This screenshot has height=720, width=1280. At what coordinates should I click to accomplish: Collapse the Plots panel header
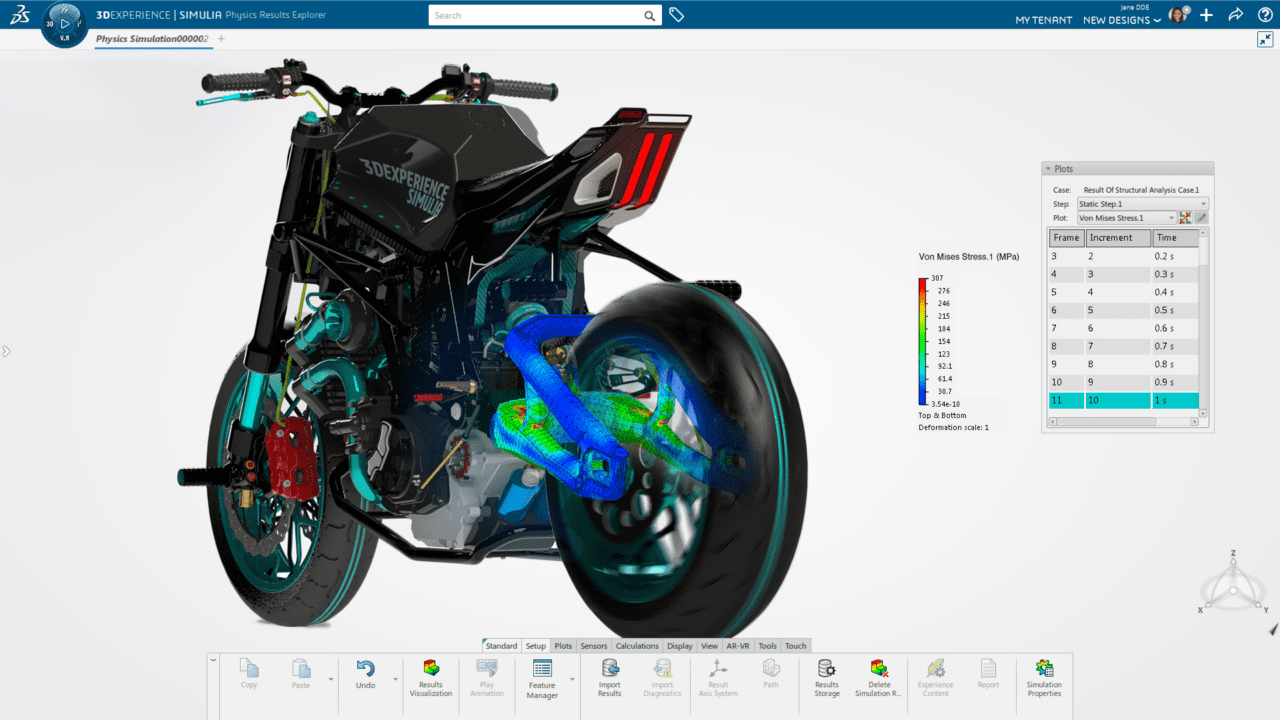(x=1048, y=168)
